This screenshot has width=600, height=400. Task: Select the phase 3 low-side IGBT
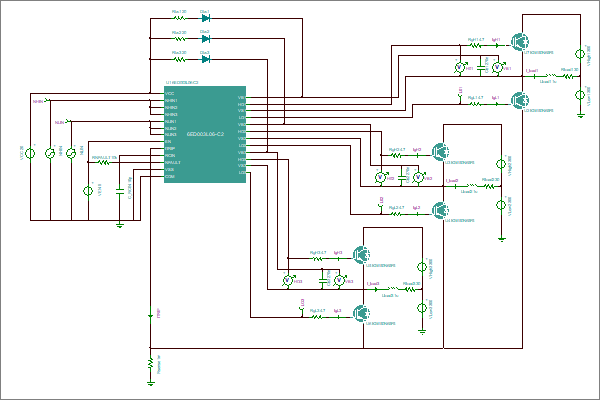(x=361, y=313)
